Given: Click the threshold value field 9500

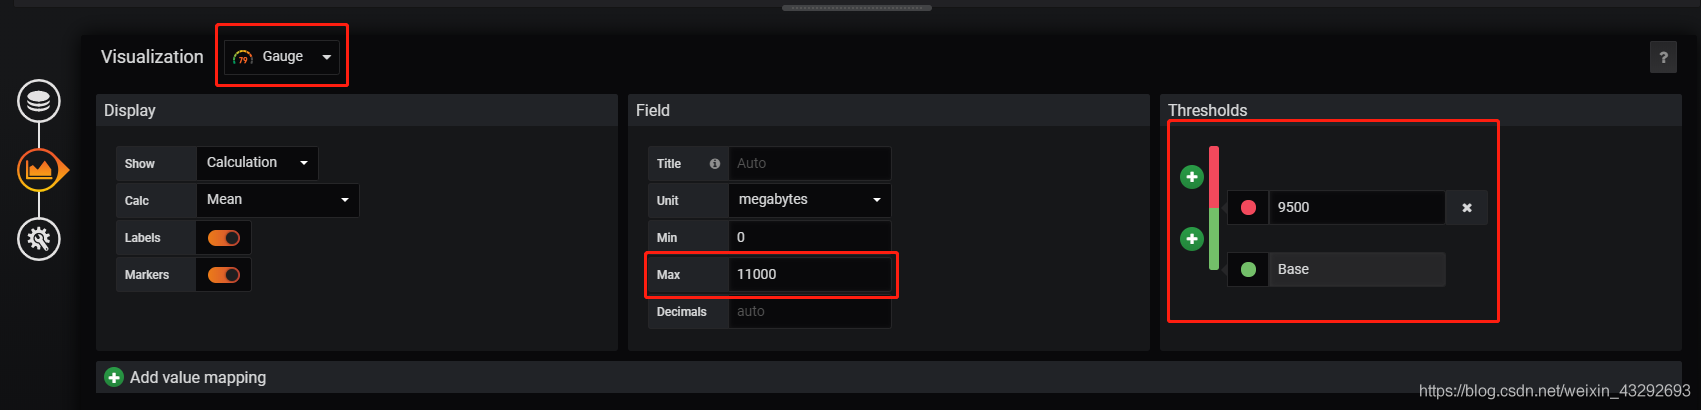Looking at the screenshot, I should [x=1356, y=208].
